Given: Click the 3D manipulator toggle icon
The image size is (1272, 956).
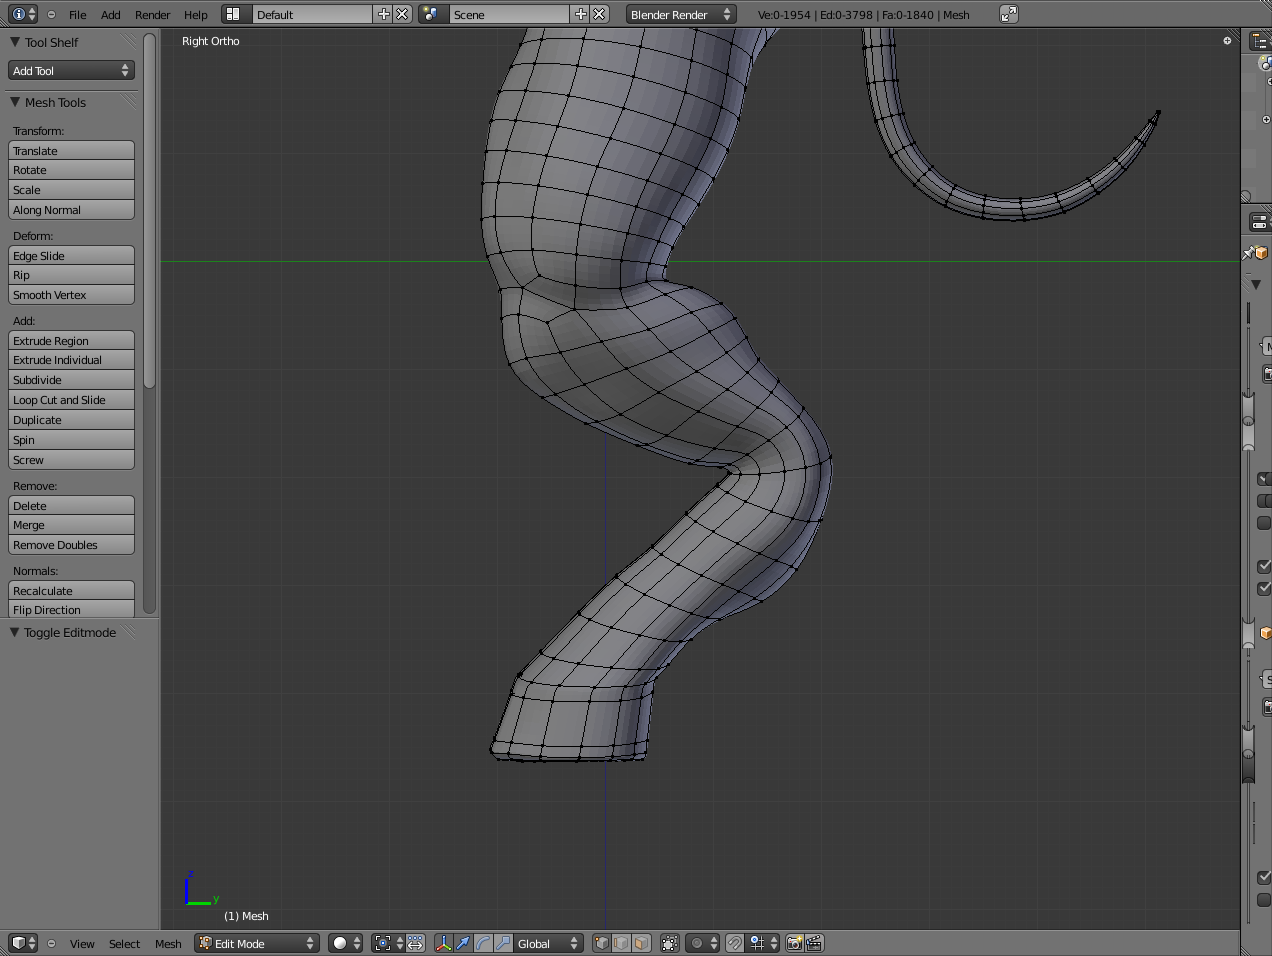Looking at the screenshot, I should coord(443,943).
